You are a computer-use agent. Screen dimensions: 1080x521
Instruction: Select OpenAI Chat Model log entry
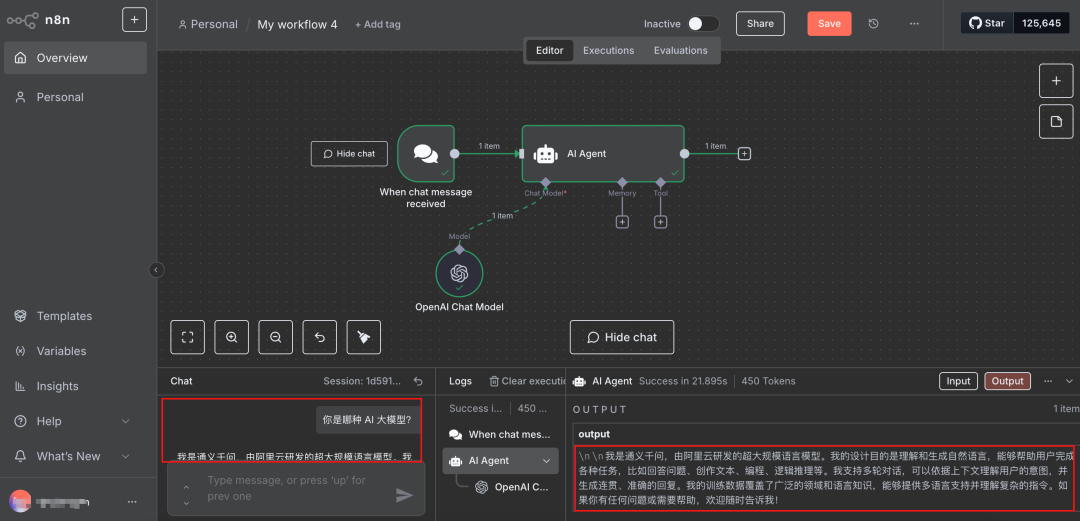click(512, 487)
